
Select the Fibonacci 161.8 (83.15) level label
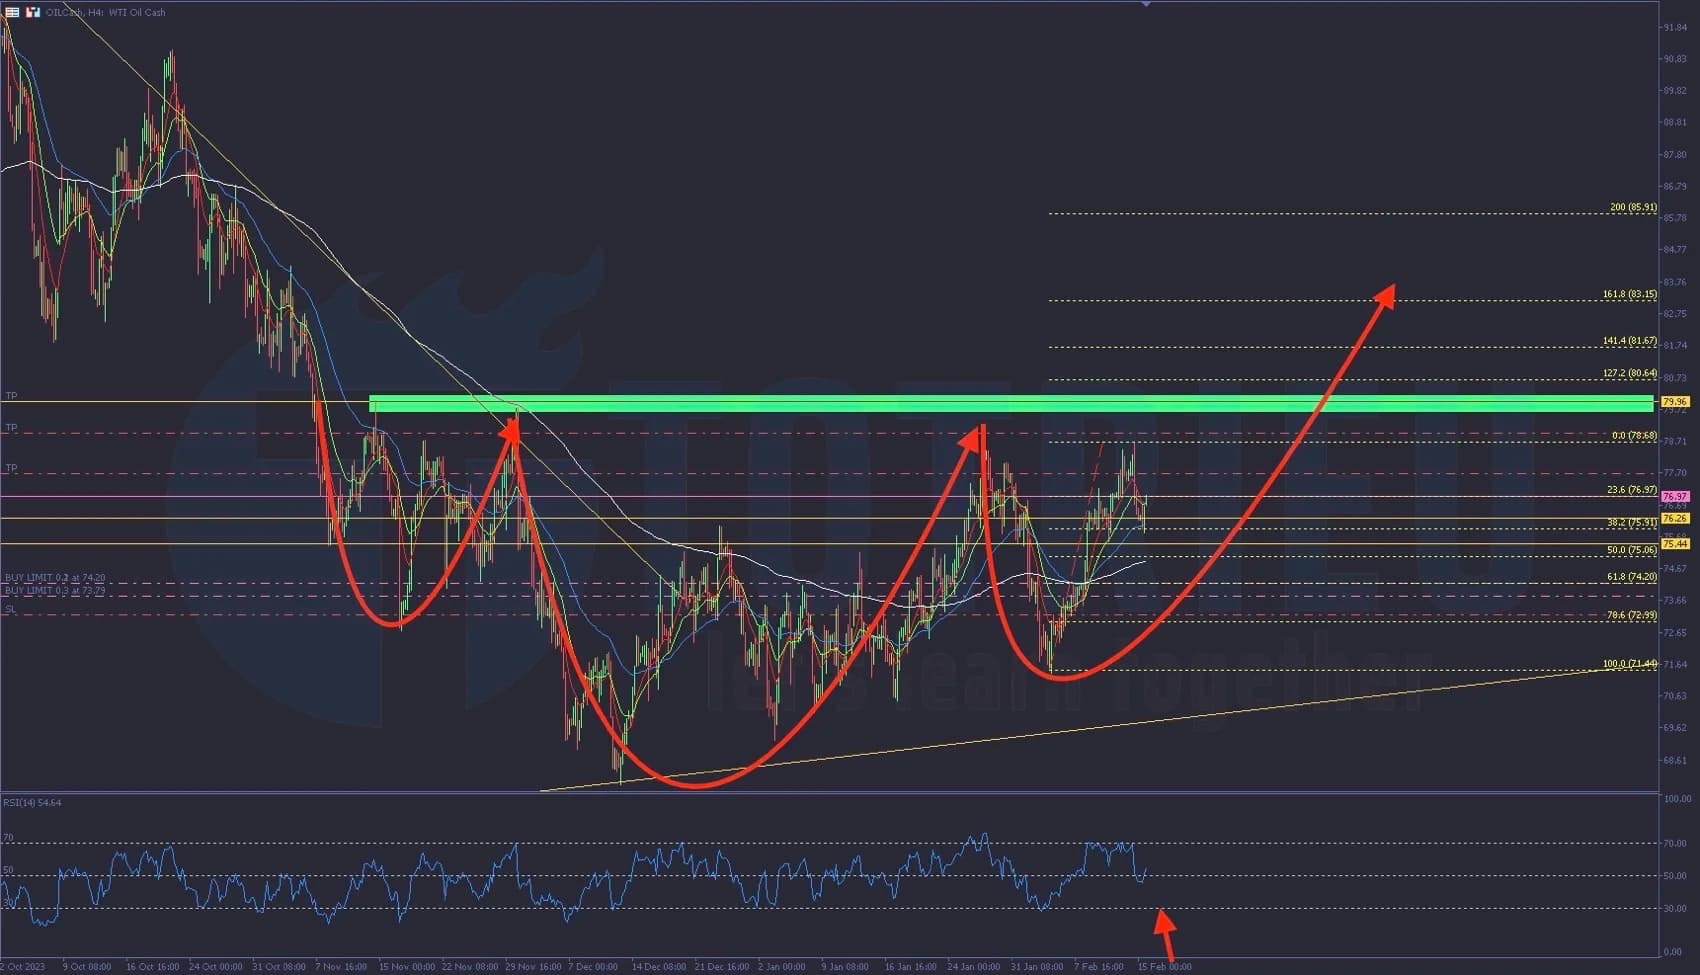(1629, 295)
